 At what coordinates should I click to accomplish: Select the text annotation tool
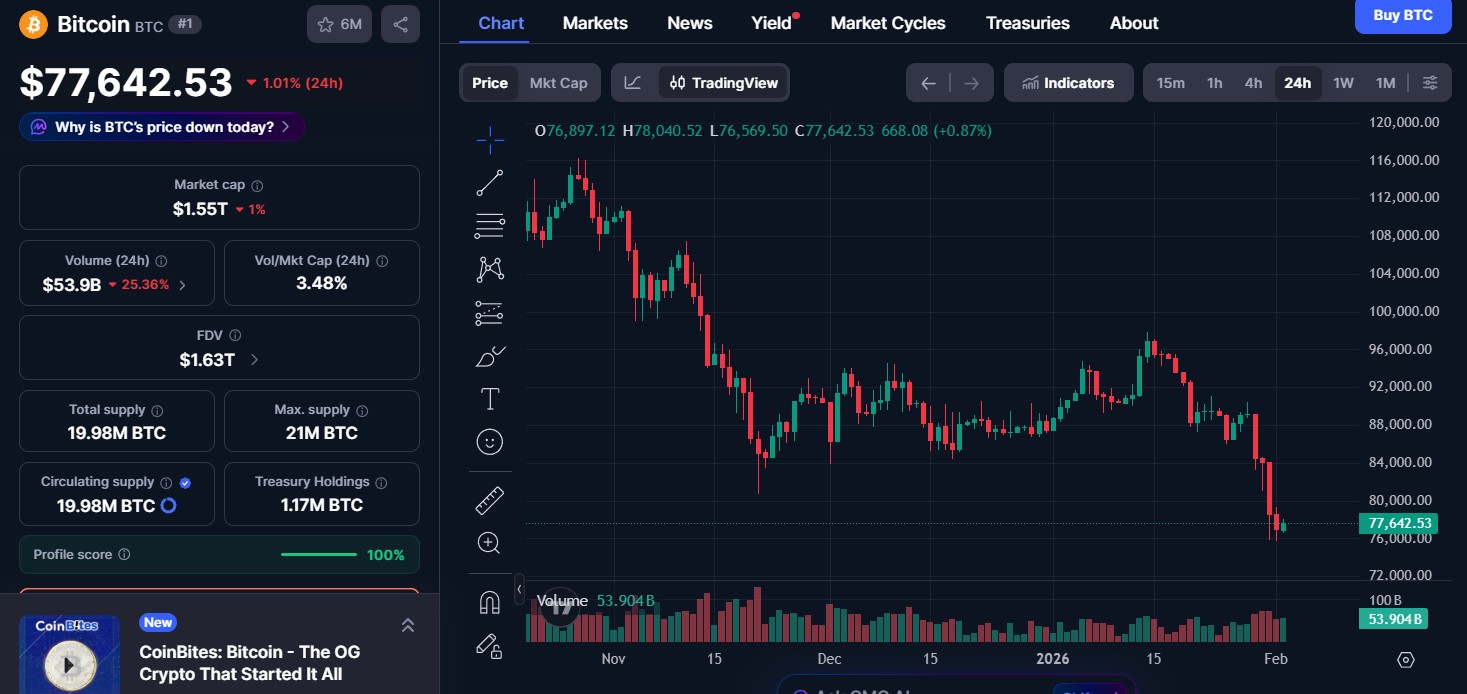[x=489, y=398]
